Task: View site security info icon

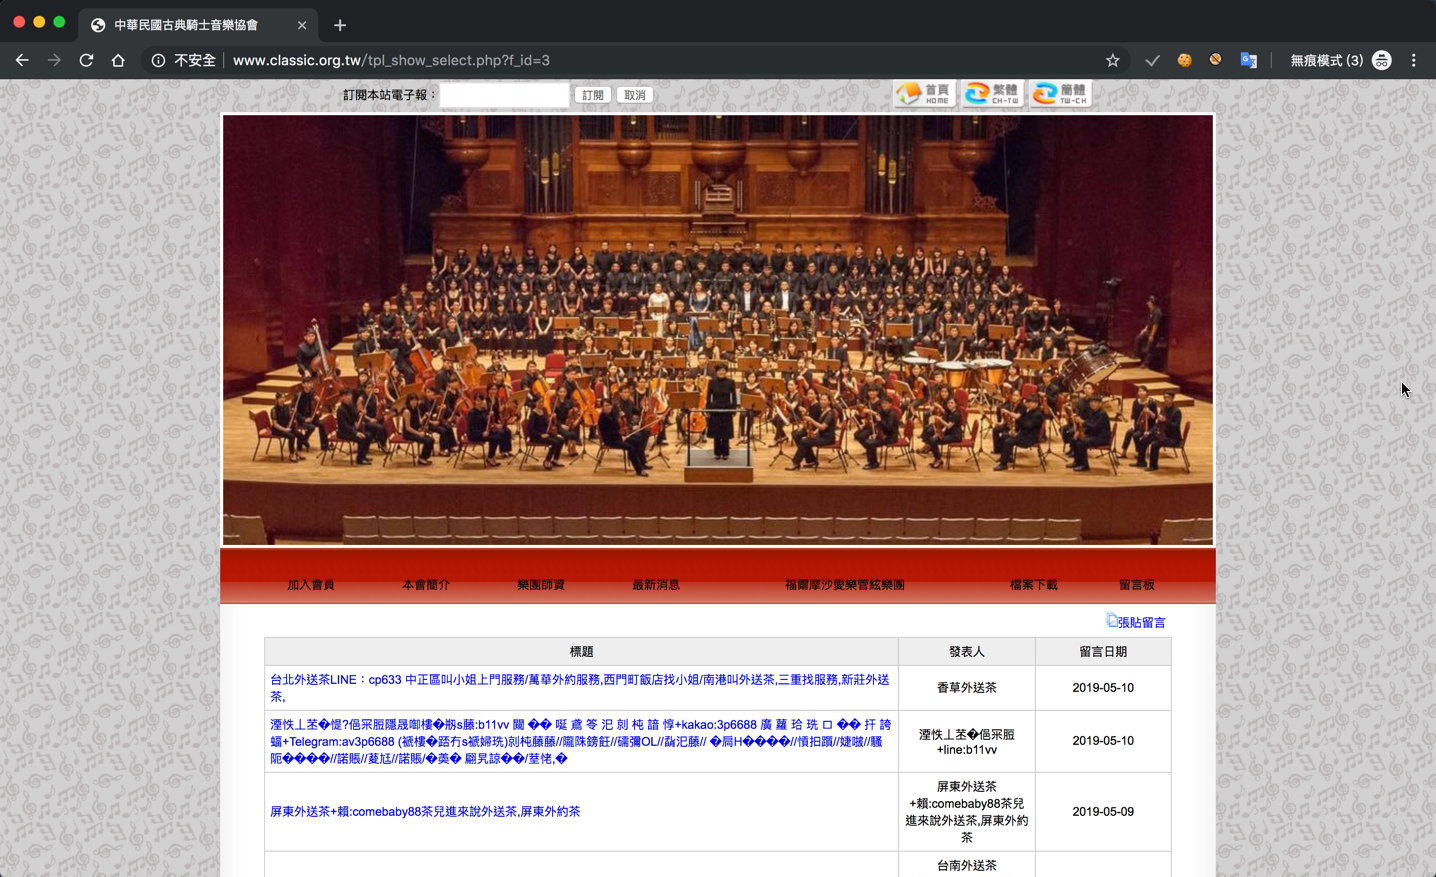Action: pos(158,60)
